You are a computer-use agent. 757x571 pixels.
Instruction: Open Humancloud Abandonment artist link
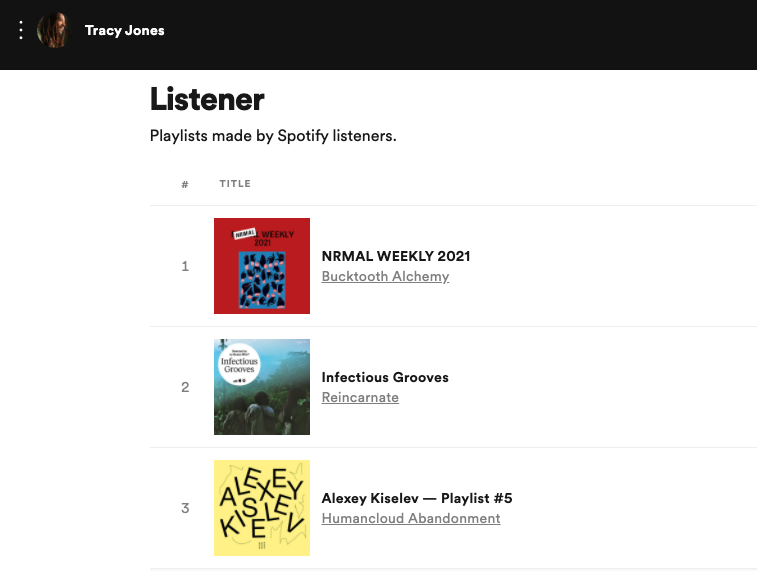[411, 518]
